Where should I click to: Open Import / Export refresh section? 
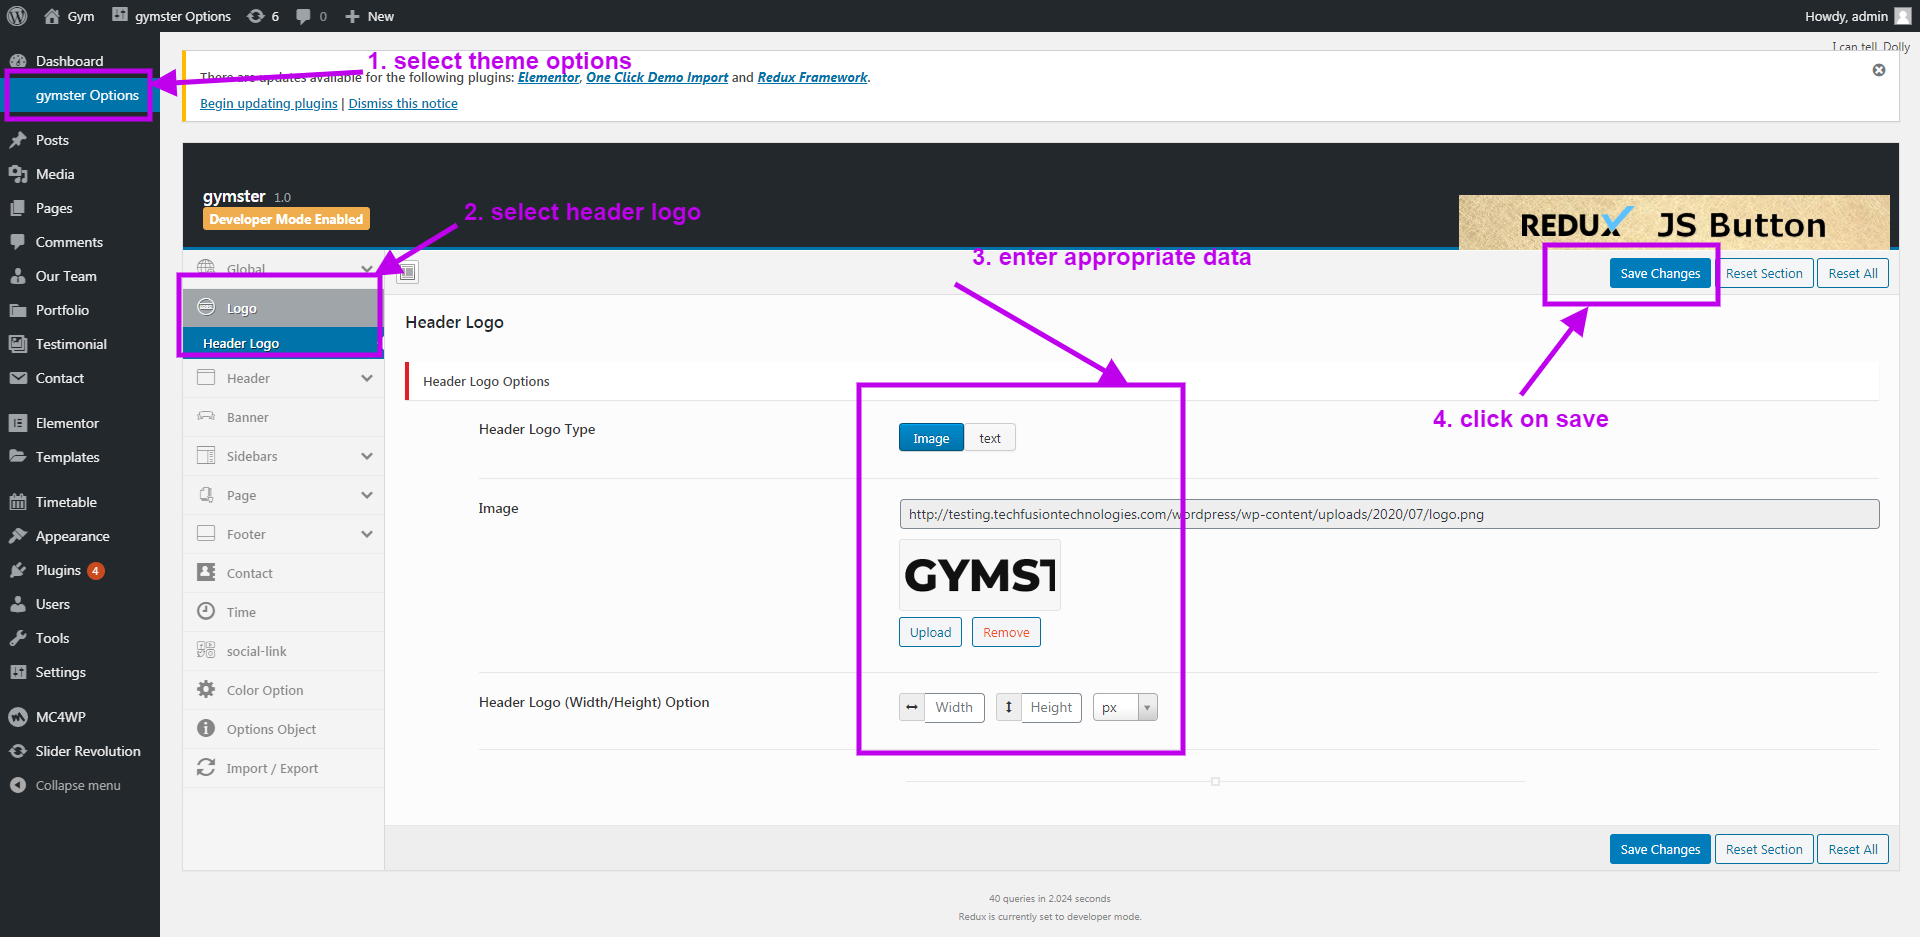pos(271,768)
